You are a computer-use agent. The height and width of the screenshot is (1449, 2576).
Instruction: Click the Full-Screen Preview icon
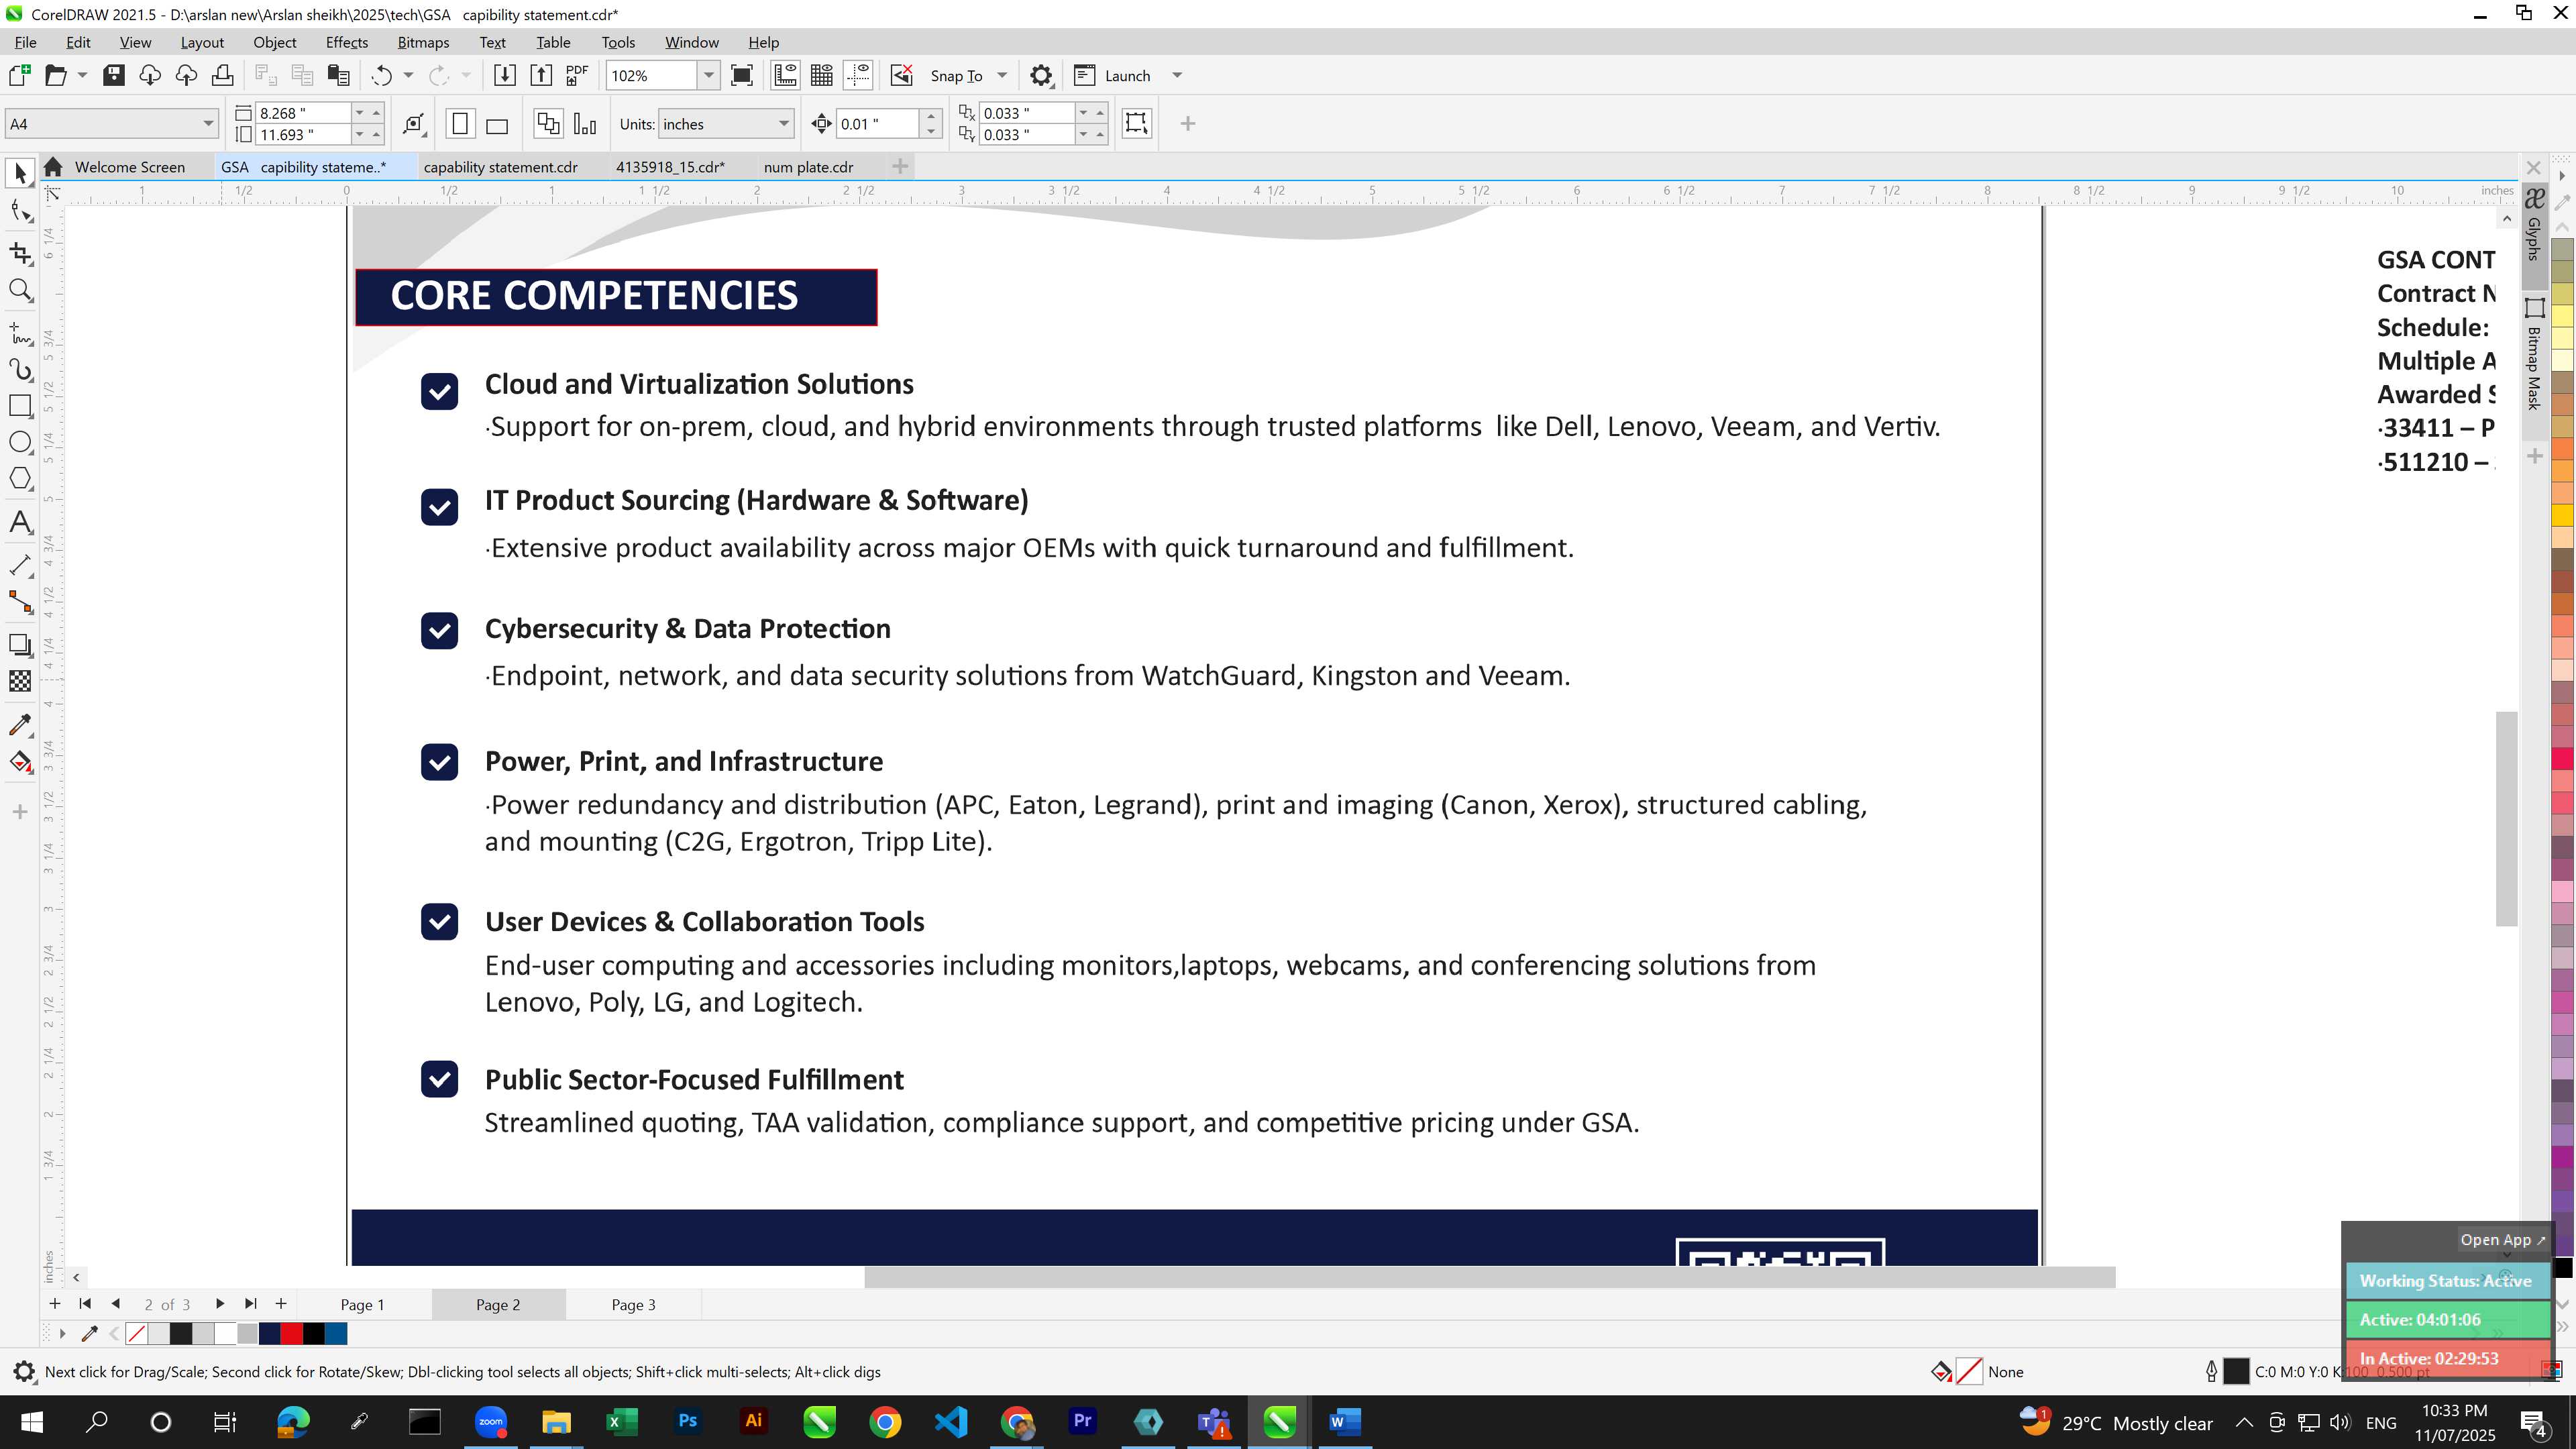click(742, 75)
